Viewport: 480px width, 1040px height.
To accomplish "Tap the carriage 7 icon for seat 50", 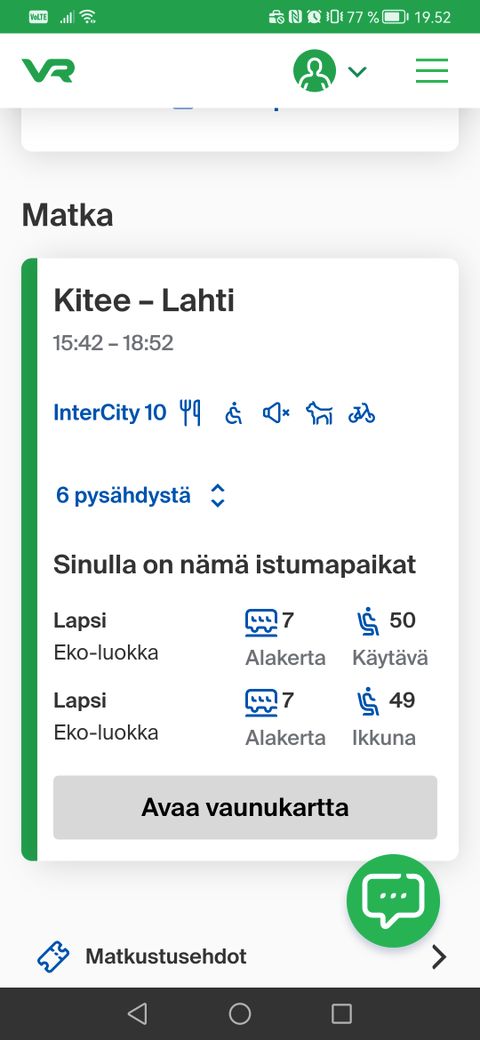I will [261, 622].
